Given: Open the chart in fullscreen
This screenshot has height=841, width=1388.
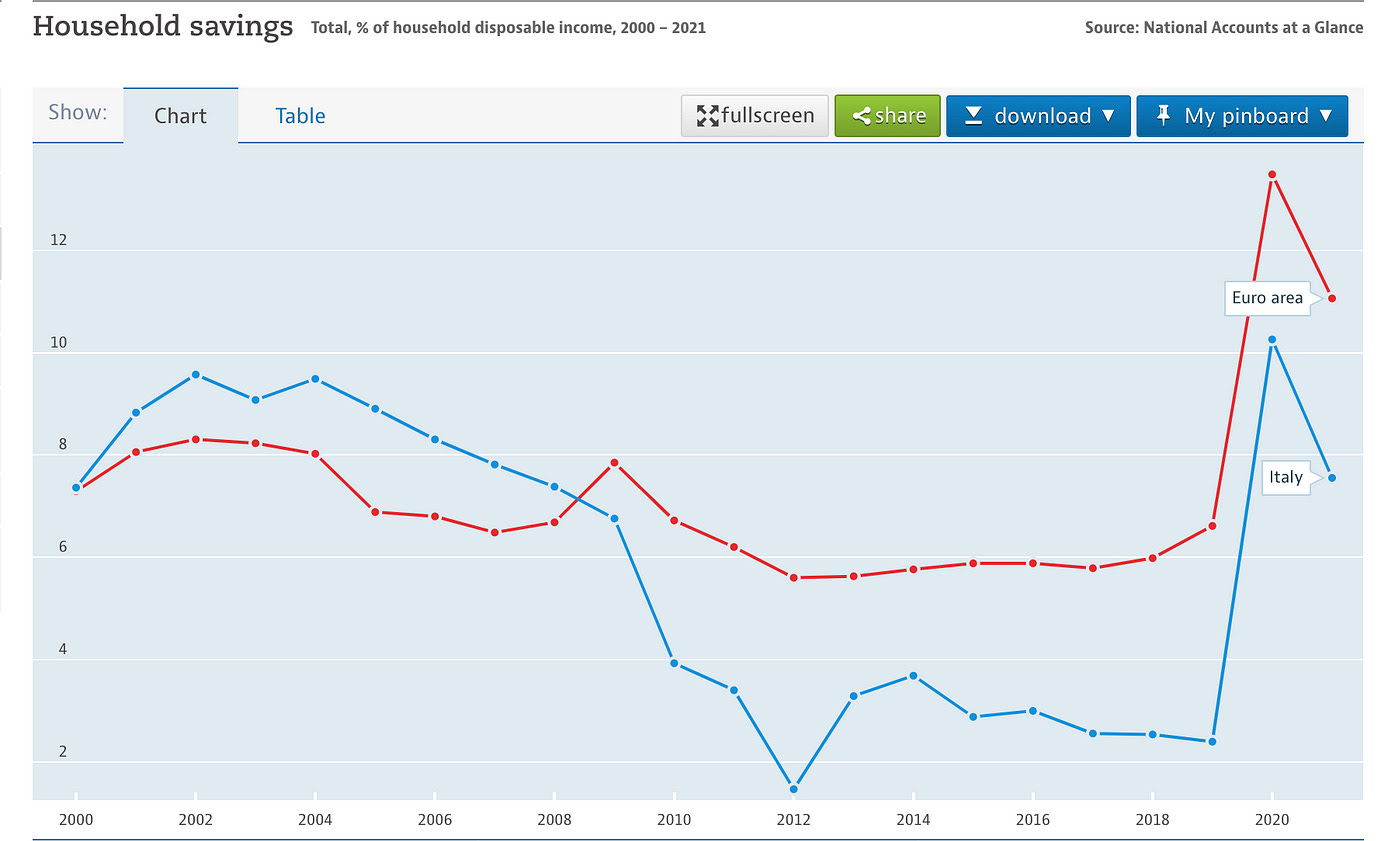Looking at the screenshot, I should 755,116.
